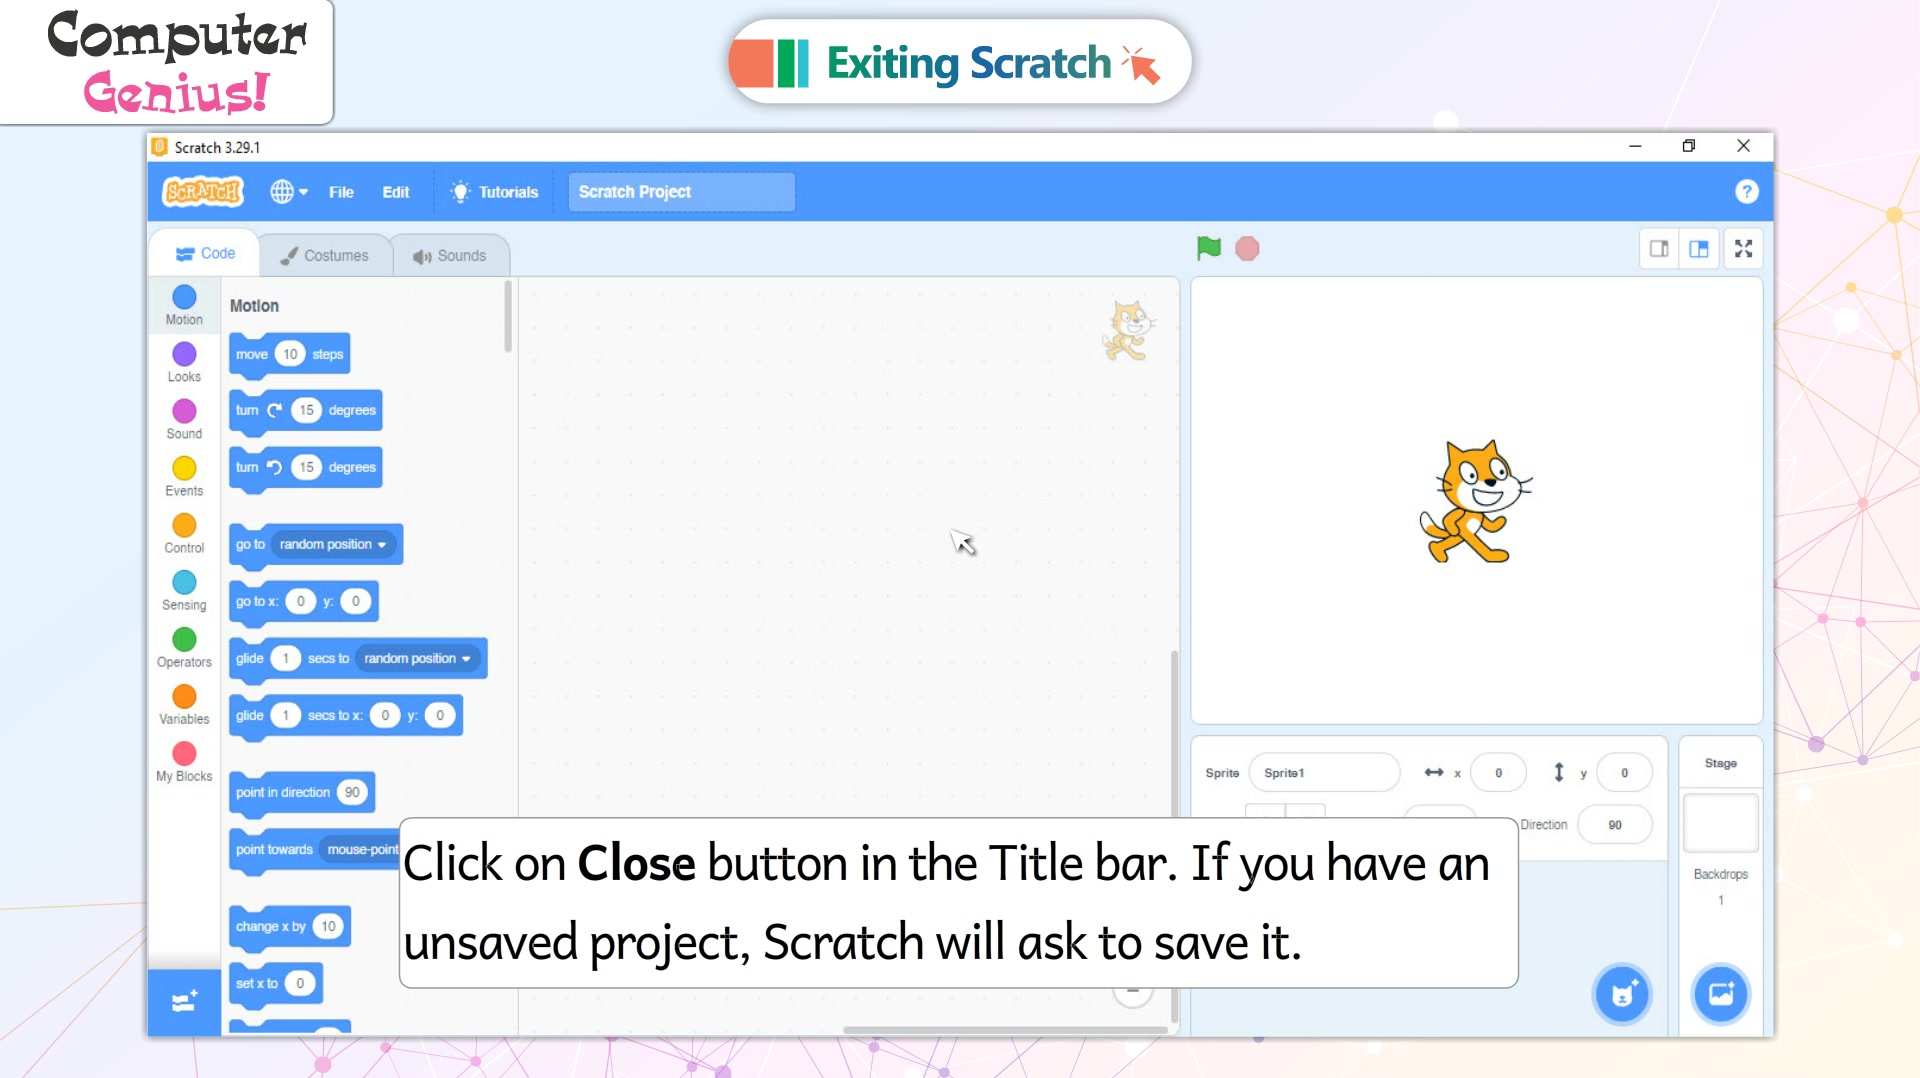Expand the glide random position dropdown
This screenshot has height=1078, width=1920.
pos(466,658)
